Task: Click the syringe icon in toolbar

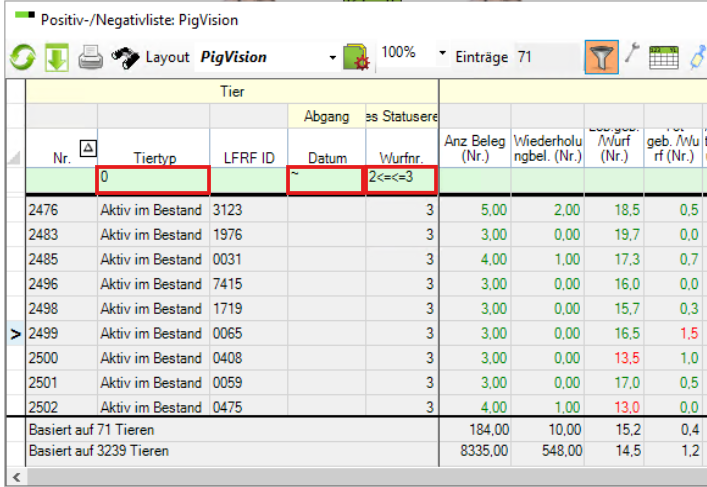Action: click(x=698, y=58)
